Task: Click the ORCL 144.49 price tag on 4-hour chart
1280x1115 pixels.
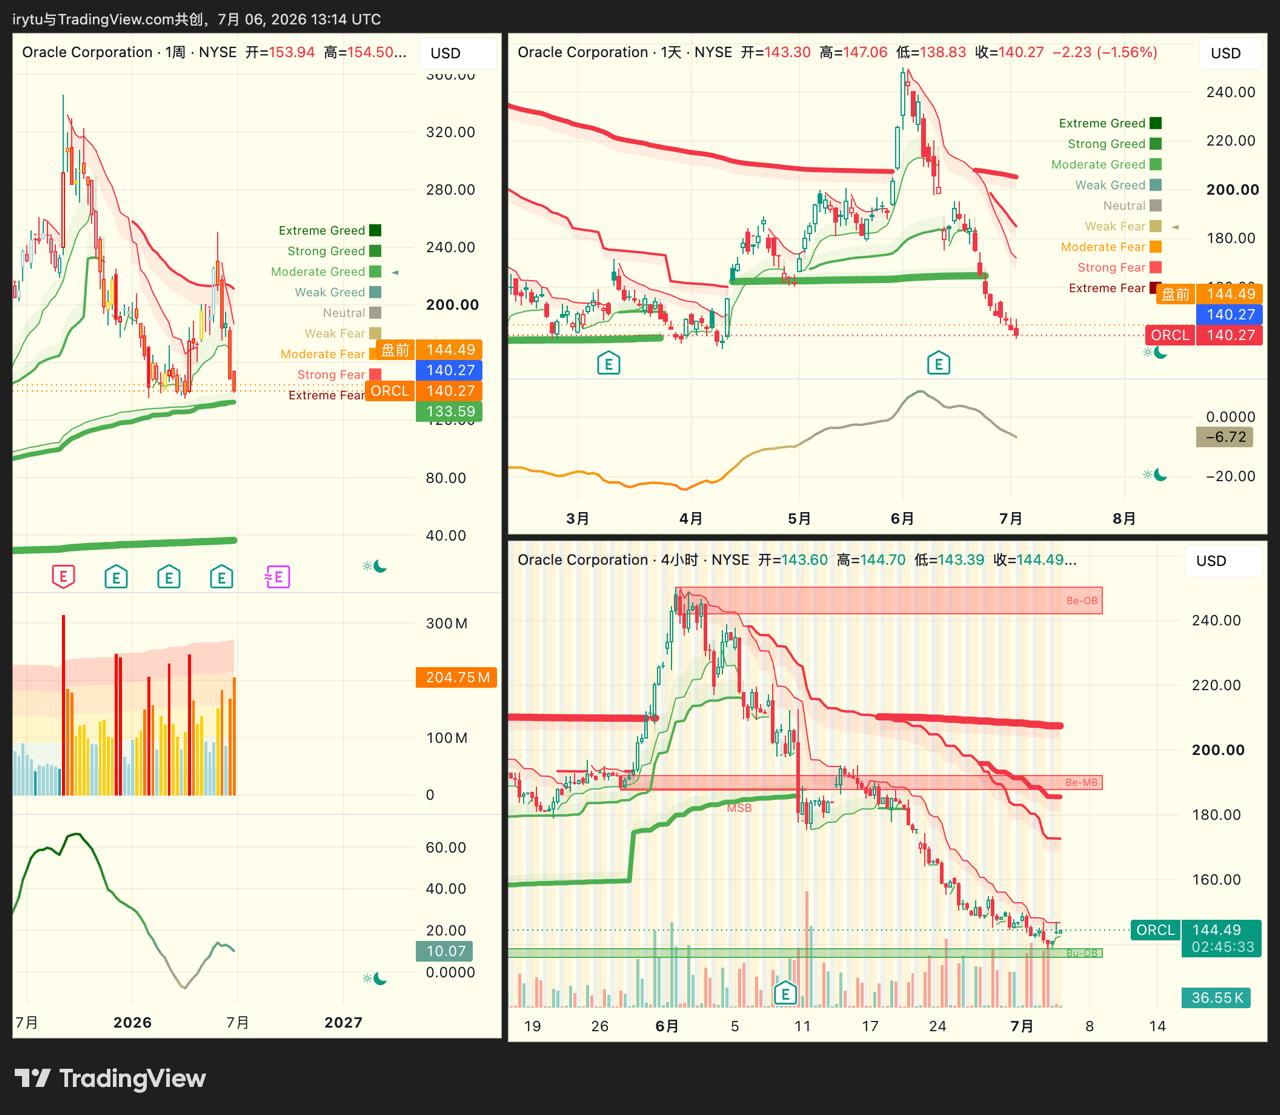Action: pos(1197,930)
